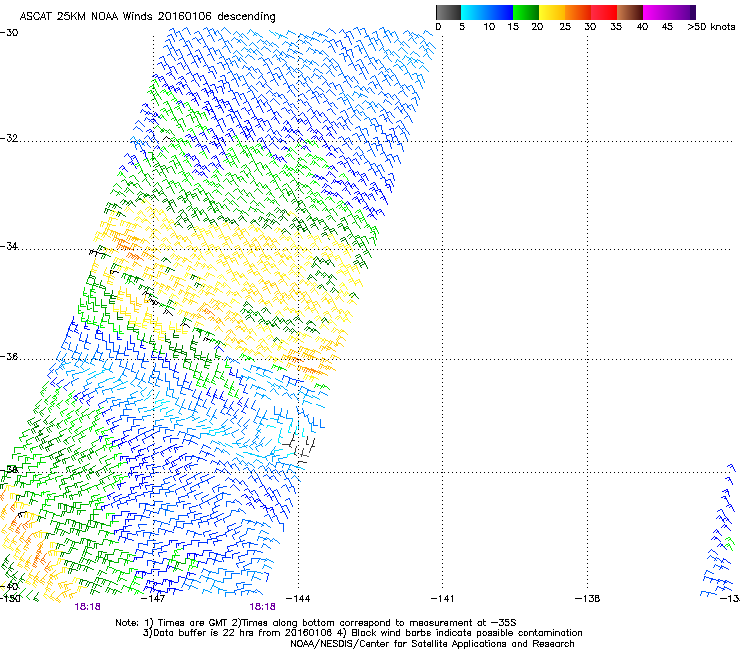Click the yellow 20-25 knots color band
Image resolution: width=740 pixels, height=650 pixels.
pos(552,12)
